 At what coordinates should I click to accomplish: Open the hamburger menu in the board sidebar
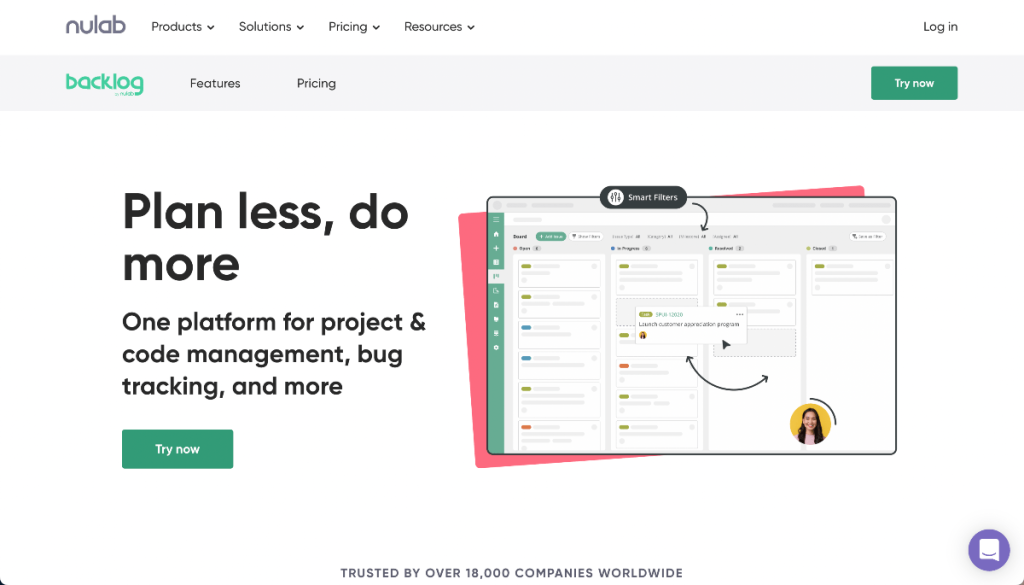[x=496, y=221]
